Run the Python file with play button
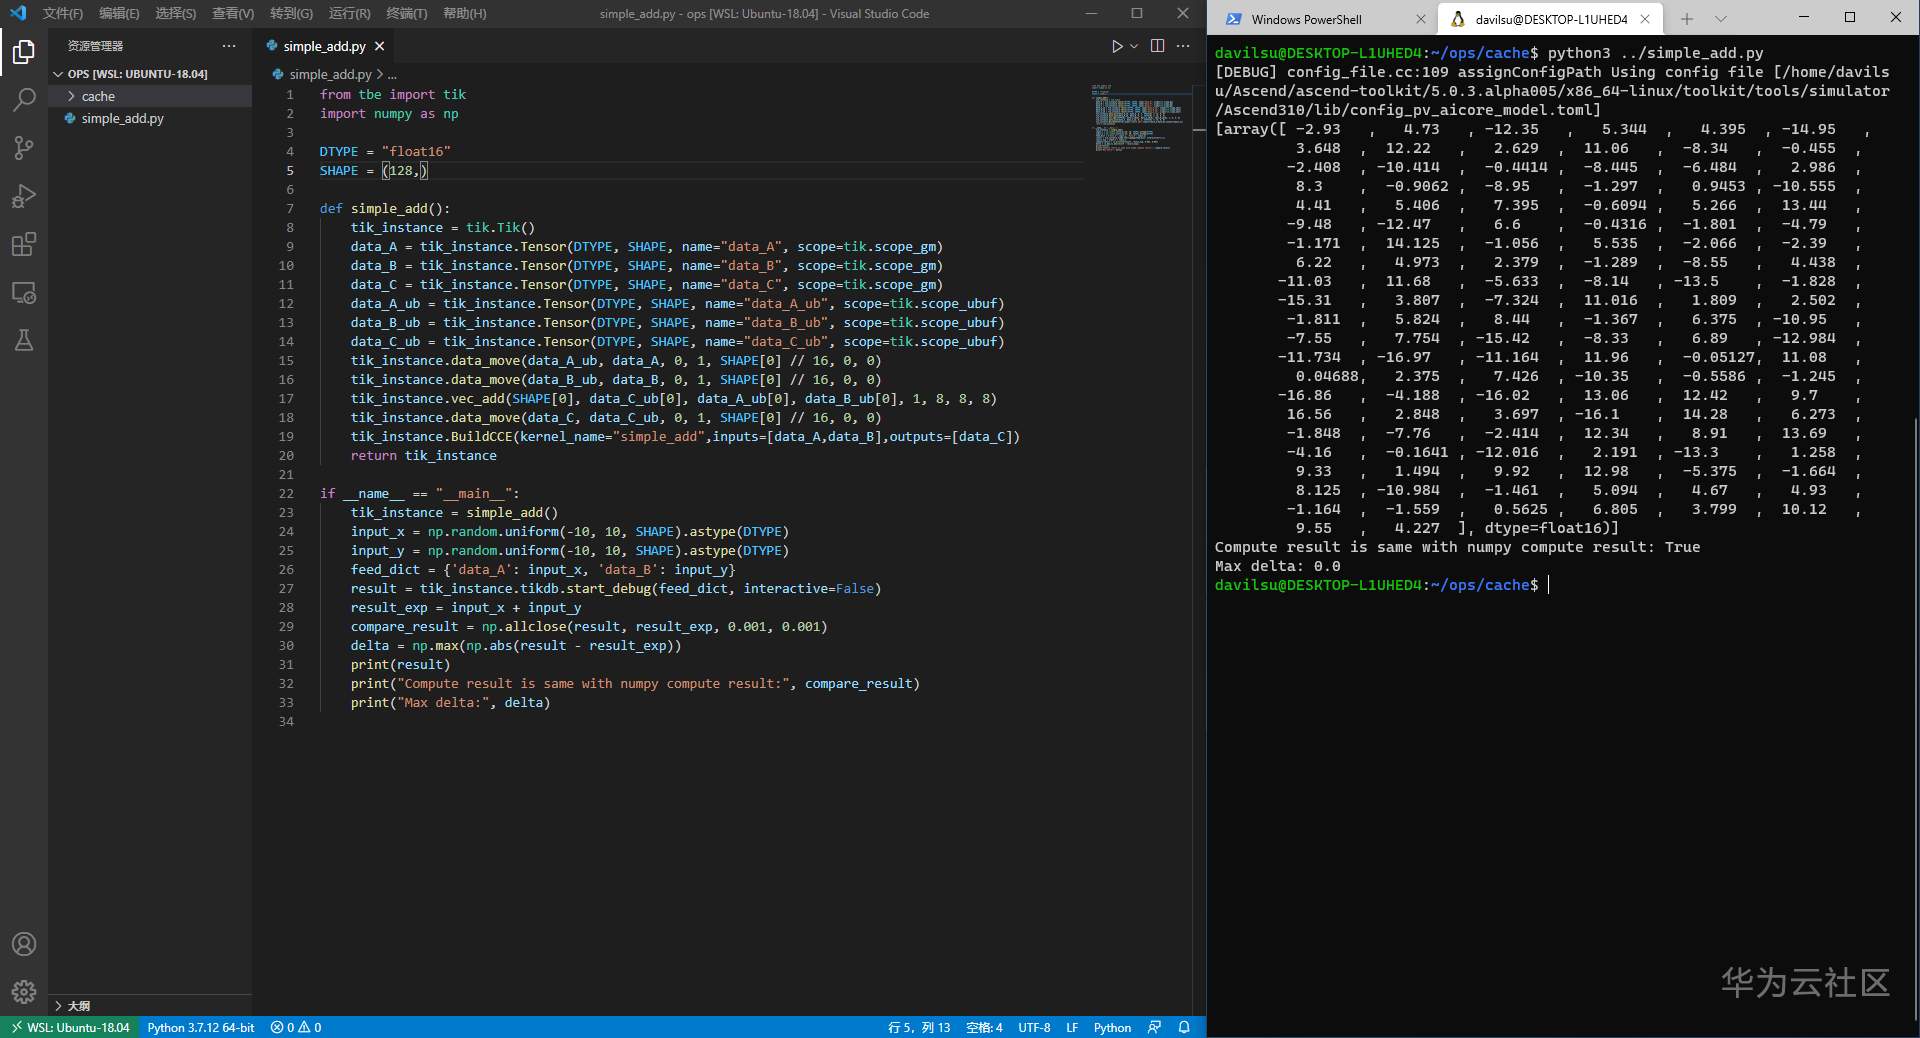The image size is (1920, 1038). (x=1117, y=46)
